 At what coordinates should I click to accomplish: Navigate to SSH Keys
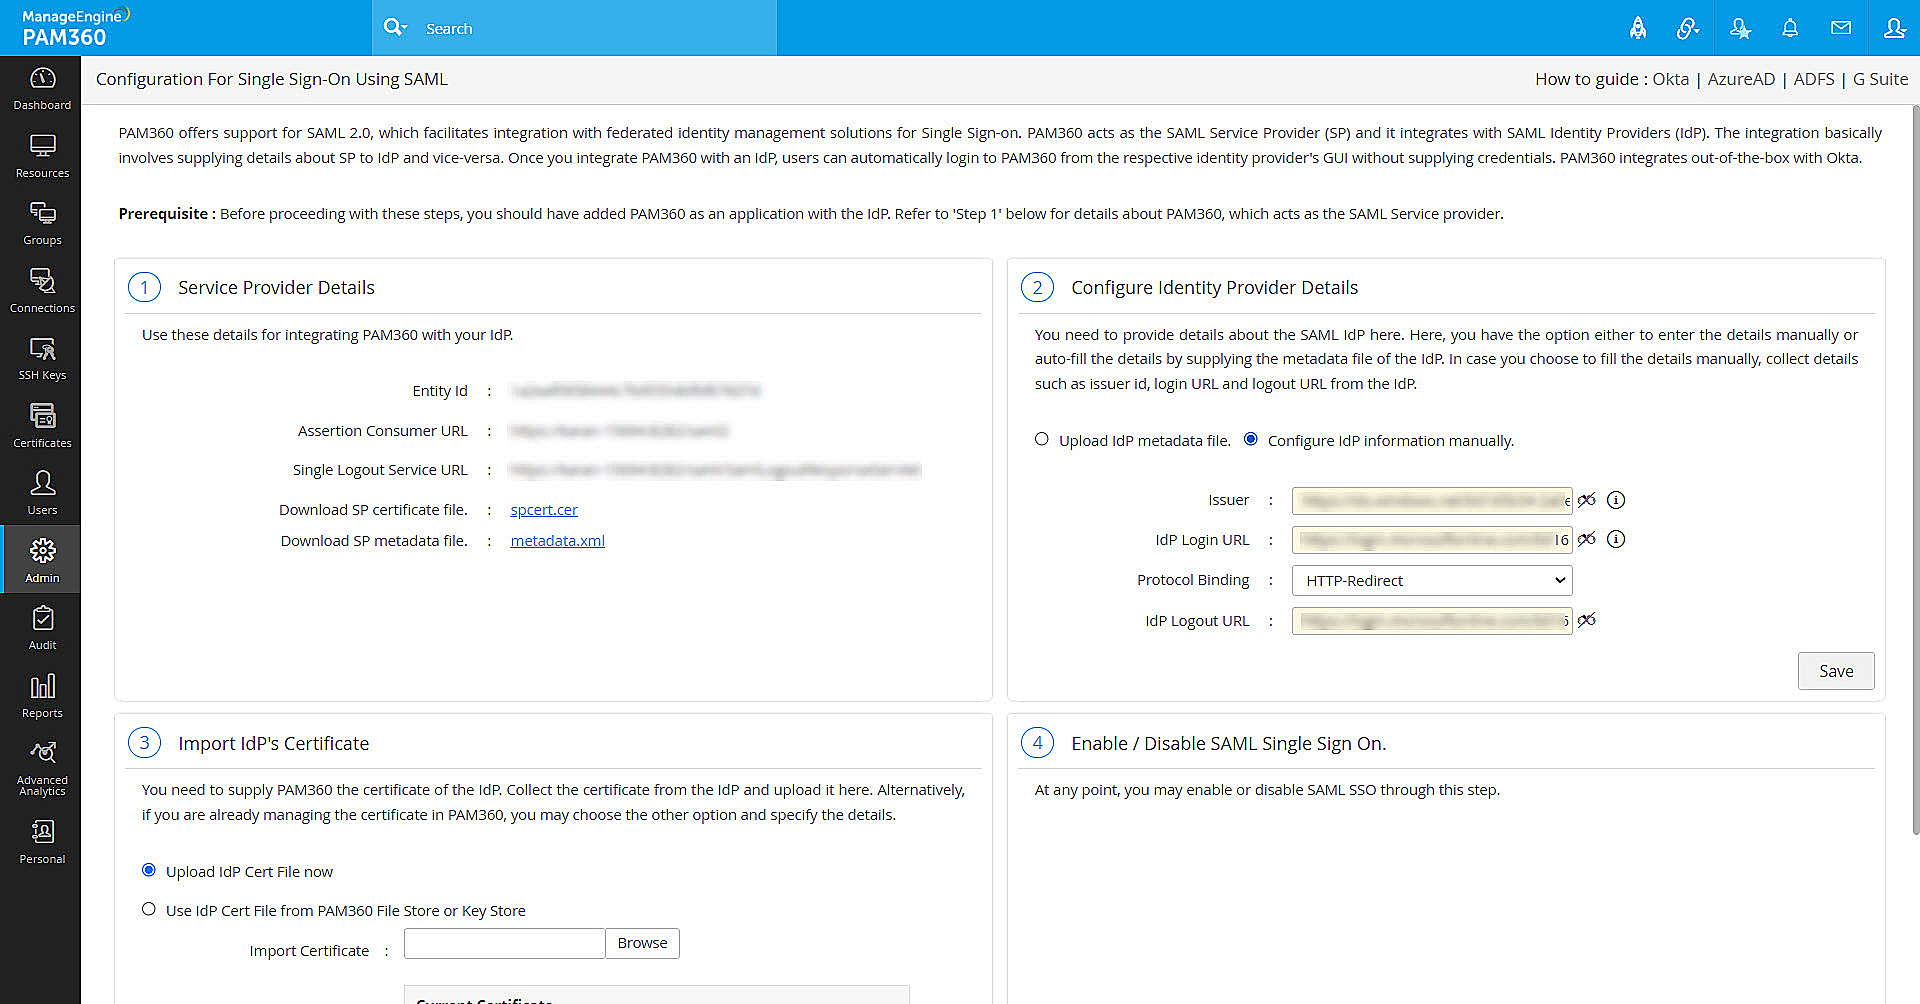(x=42, y=359)
